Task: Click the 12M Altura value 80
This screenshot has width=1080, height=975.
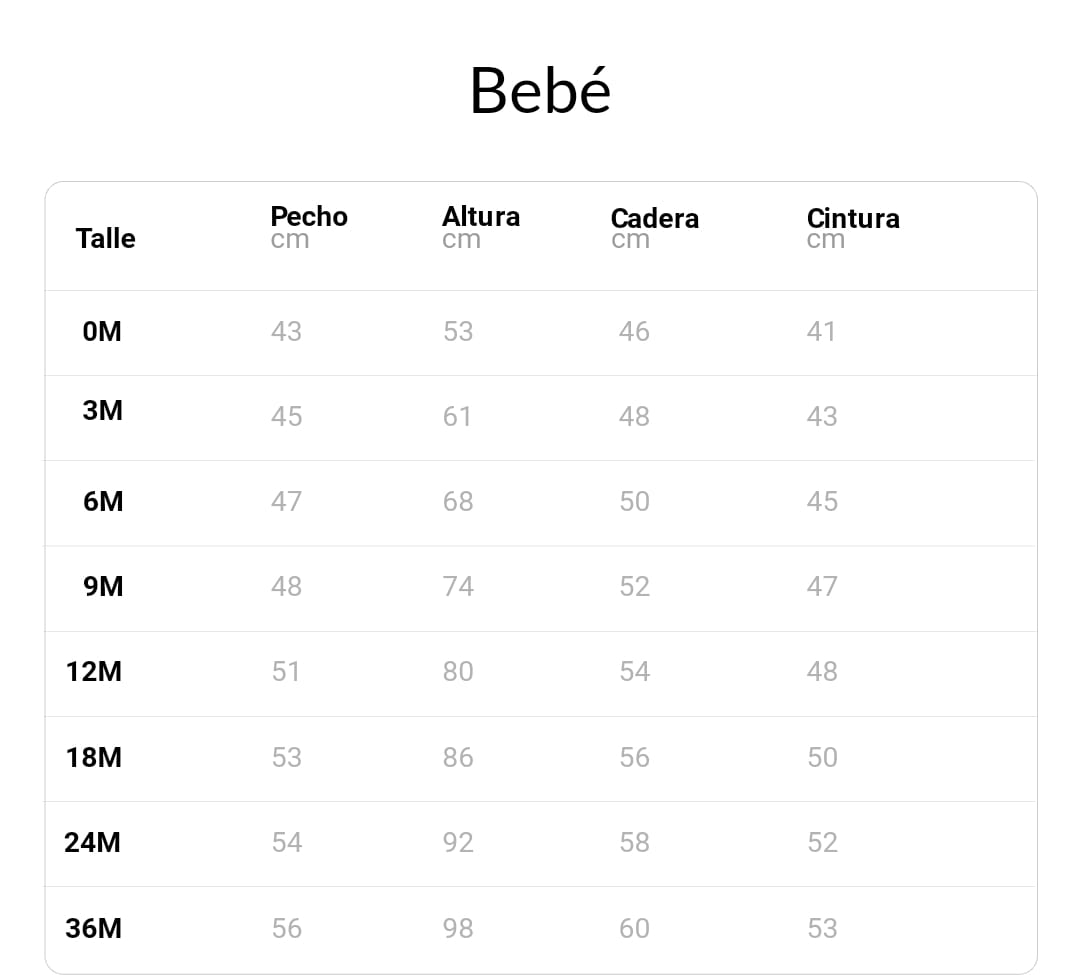Action: click(x=458, y=671)
